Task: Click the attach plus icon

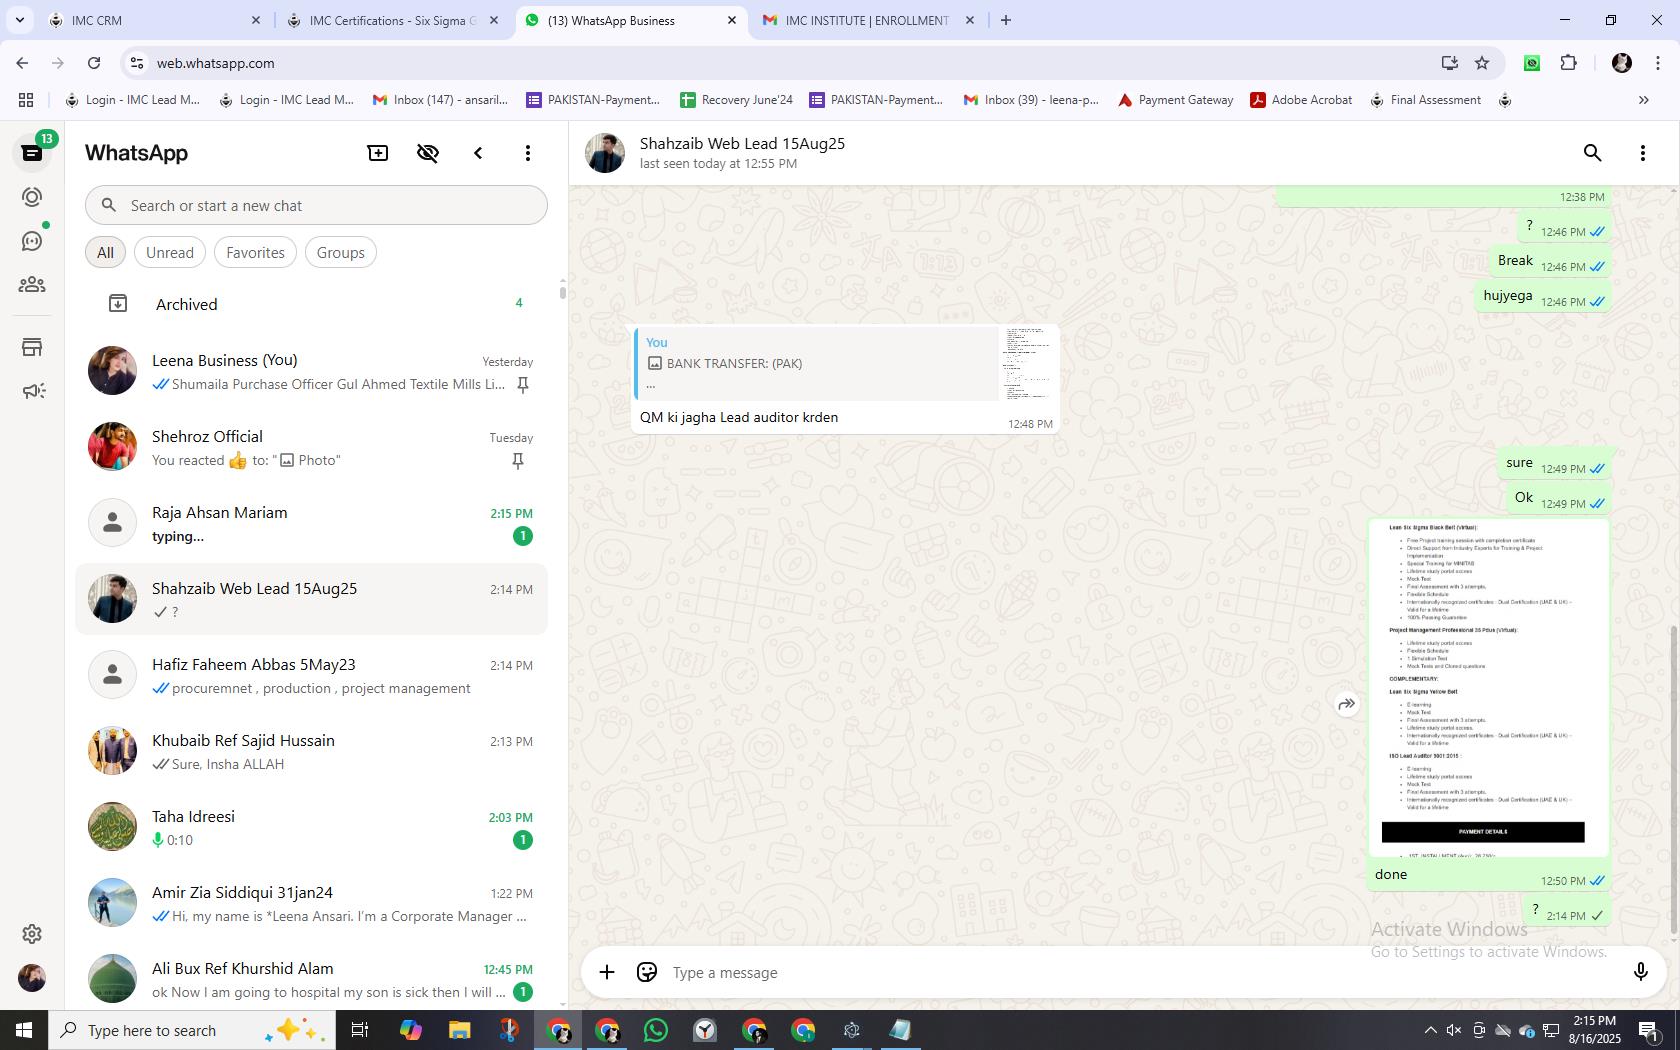Action: tap(607, 972)
